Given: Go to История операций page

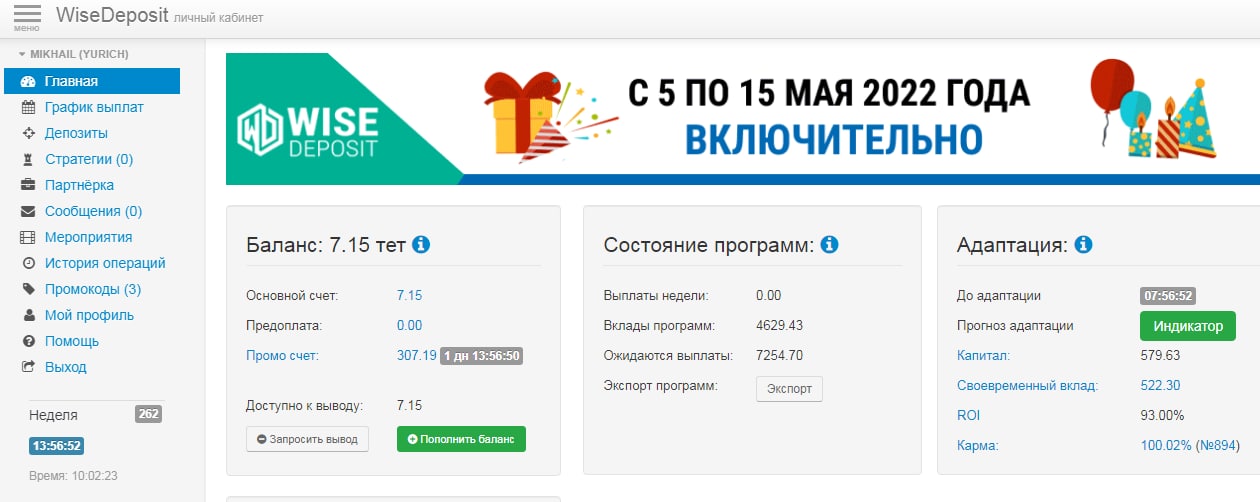Looking at the screenshot, I should pos(105,263).
